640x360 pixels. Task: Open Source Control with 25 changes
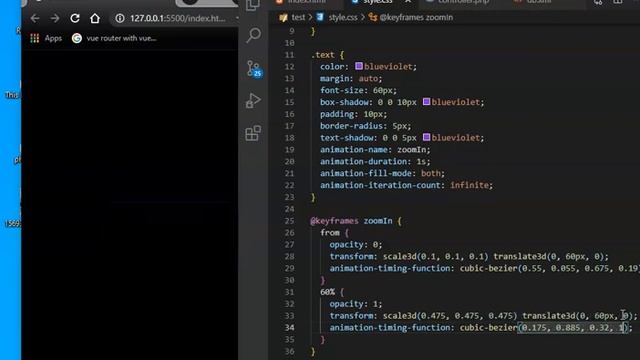254,69
